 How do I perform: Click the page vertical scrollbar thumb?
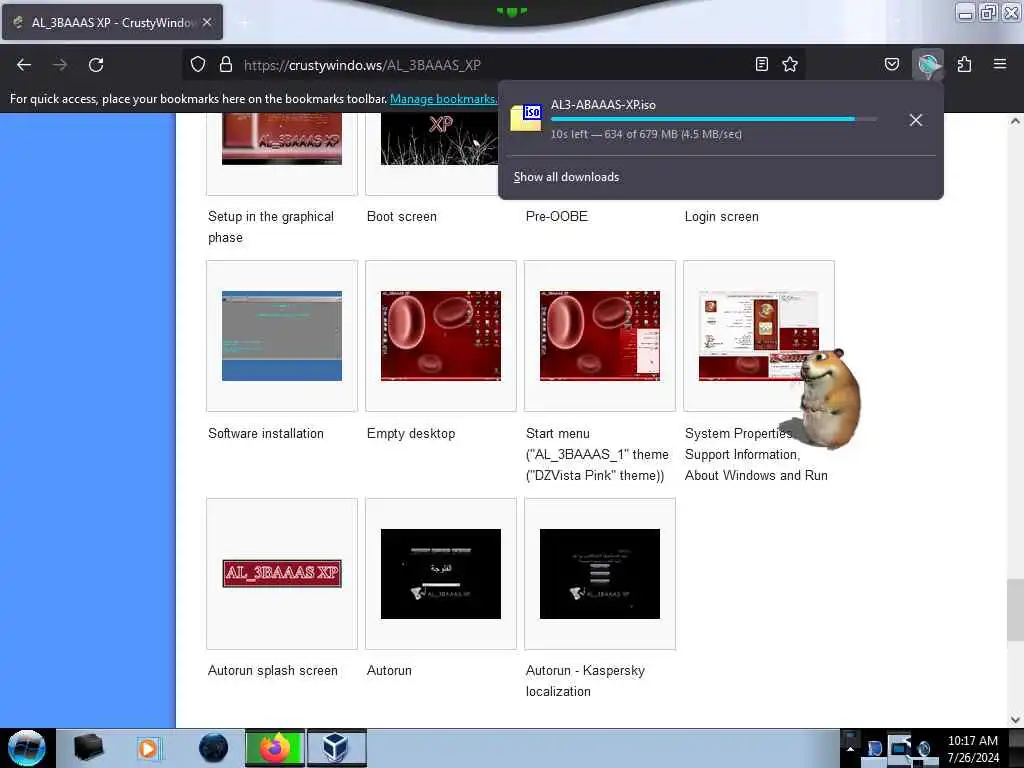(1015, 610)
